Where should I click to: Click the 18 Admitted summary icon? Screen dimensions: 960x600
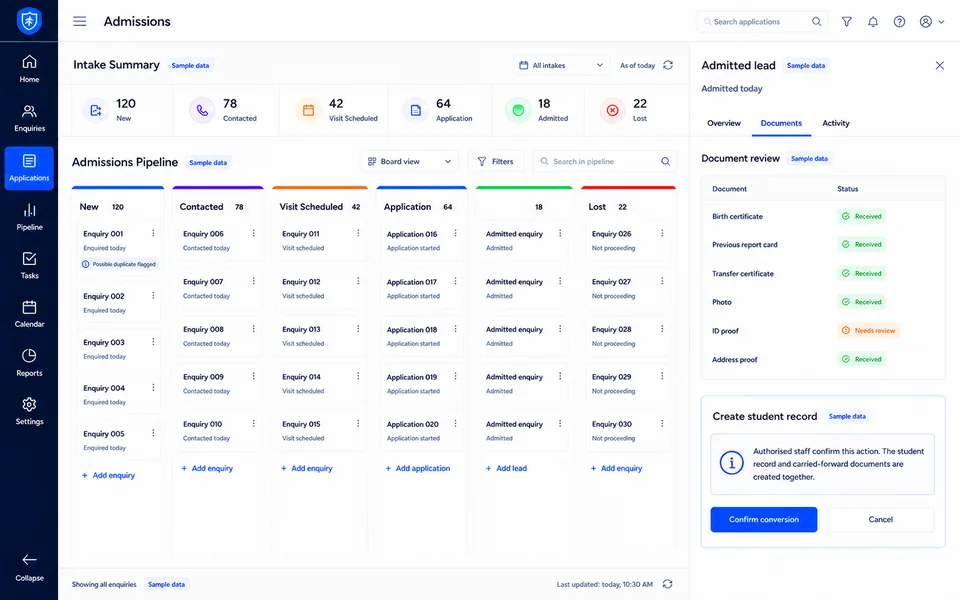(518, 110)
